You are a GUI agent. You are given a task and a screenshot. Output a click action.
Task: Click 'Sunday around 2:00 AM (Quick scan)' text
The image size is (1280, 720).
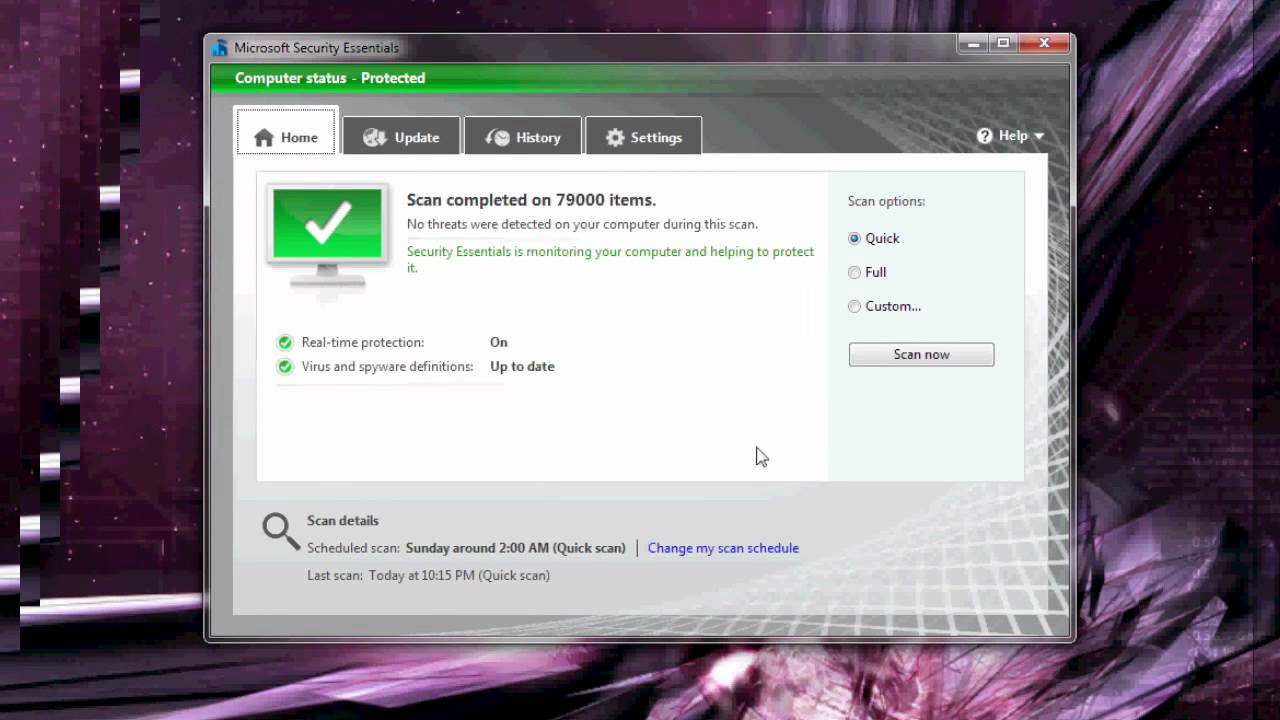tap(516, 548)
